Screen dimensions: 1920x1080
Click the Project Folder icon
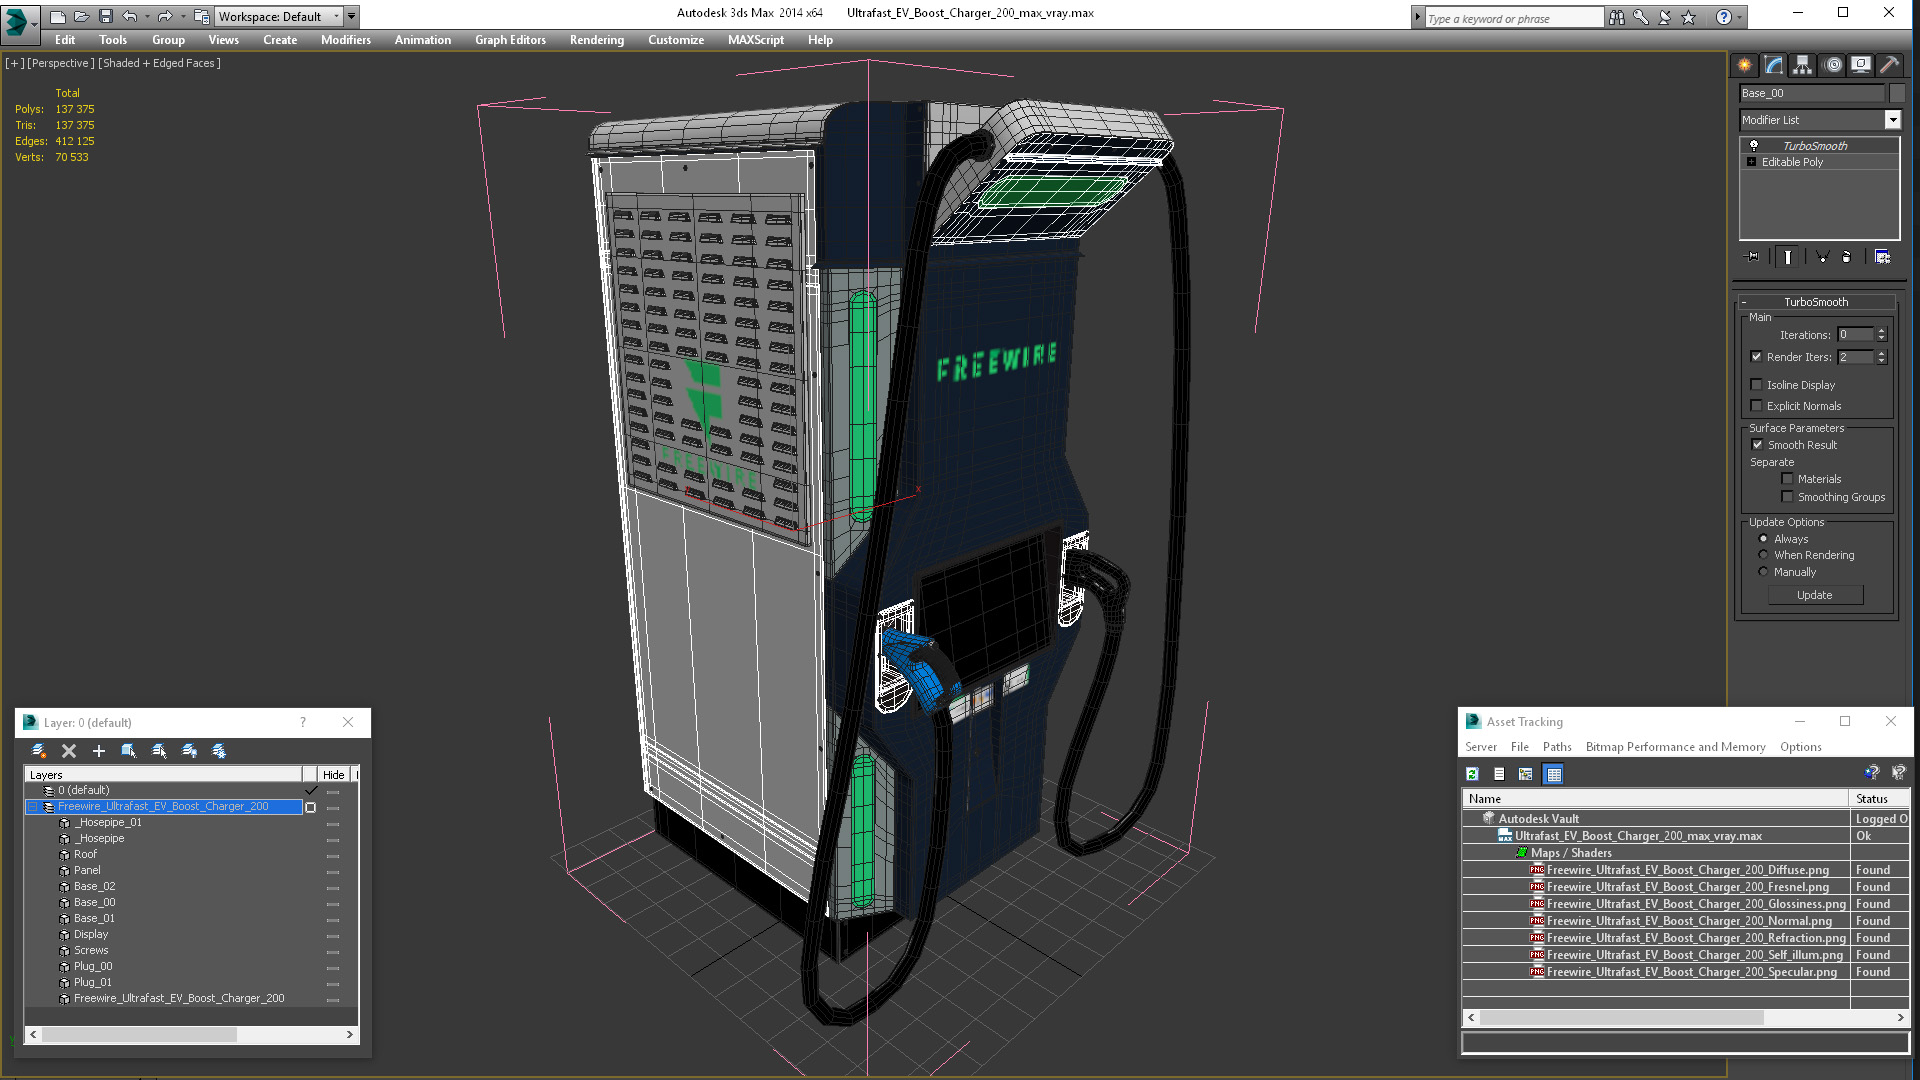pos(201,16)
